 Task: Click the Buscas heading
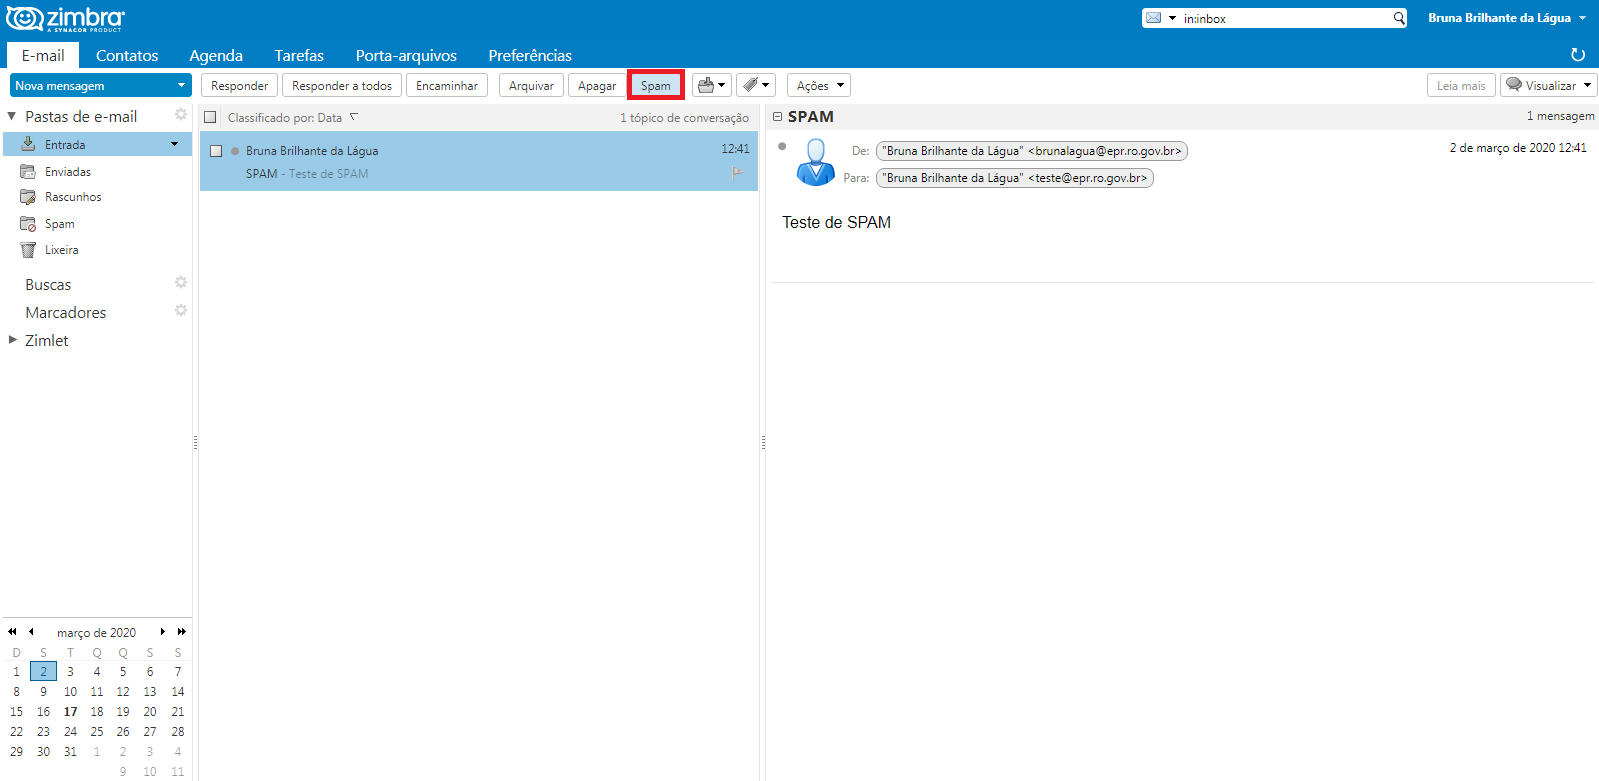point(48,284)
